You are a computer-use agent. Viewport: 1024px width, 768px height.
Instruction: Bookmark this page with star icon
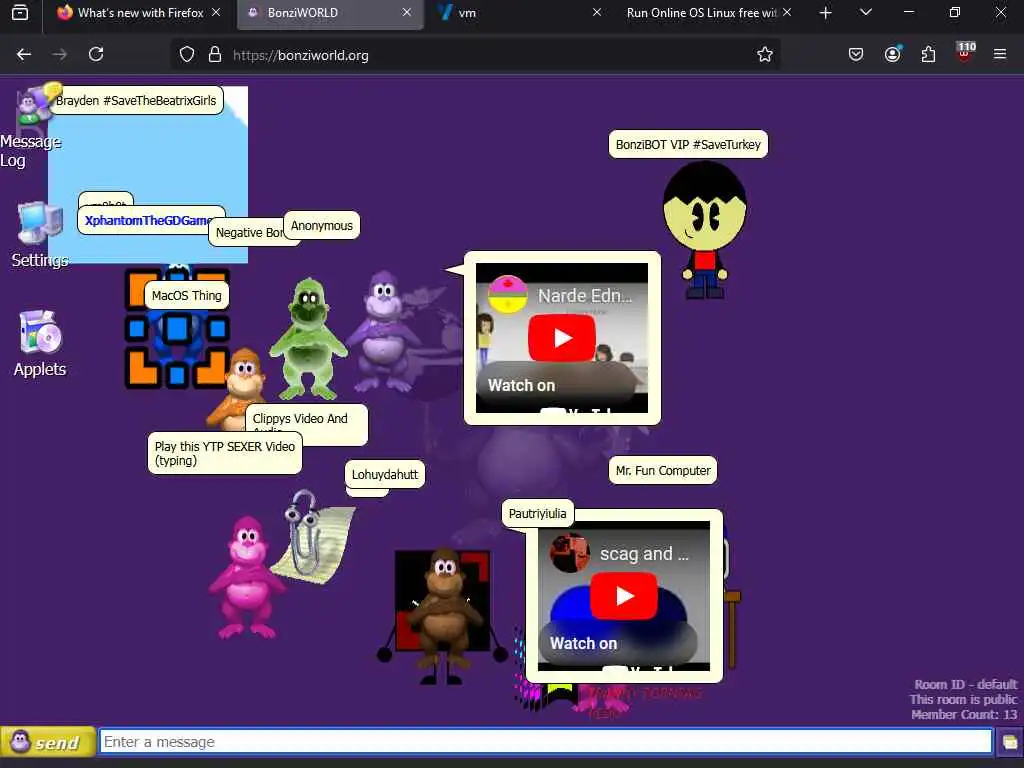(x=765, y=55)
